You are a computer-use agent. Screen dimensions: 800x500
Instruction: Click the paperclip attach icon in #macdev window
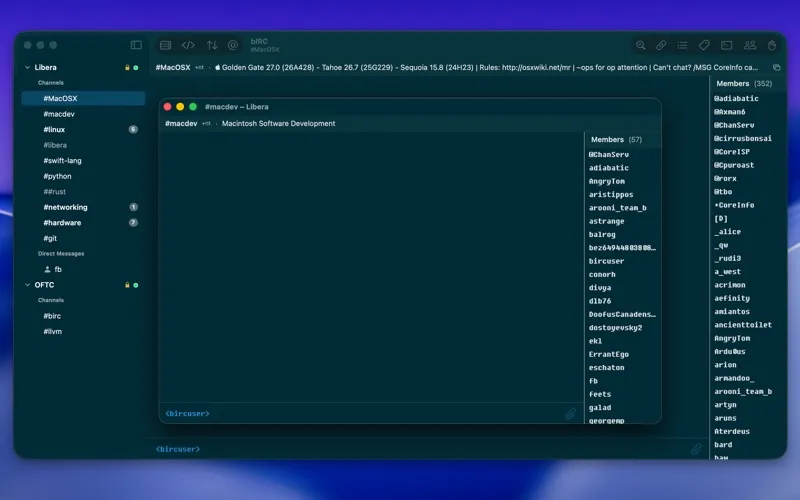click(x=570, y=414)
